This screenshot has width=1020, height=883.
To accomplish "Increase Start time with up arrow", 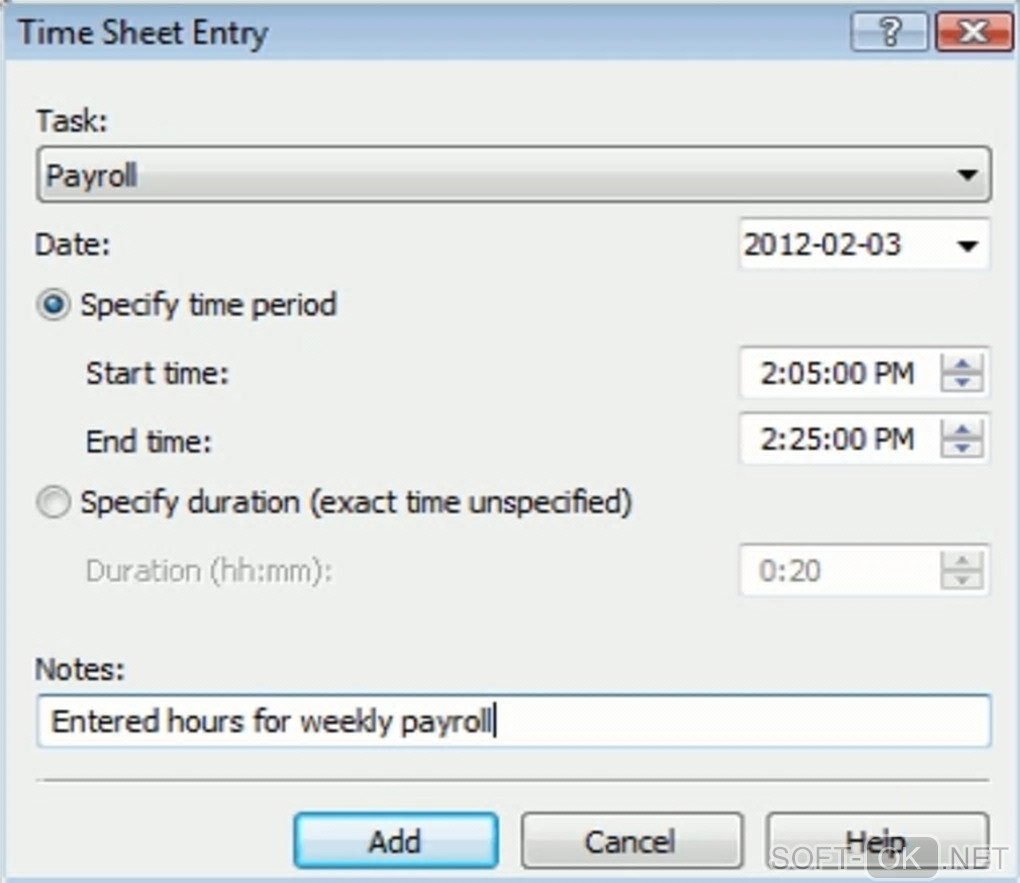I will point(963,365).
